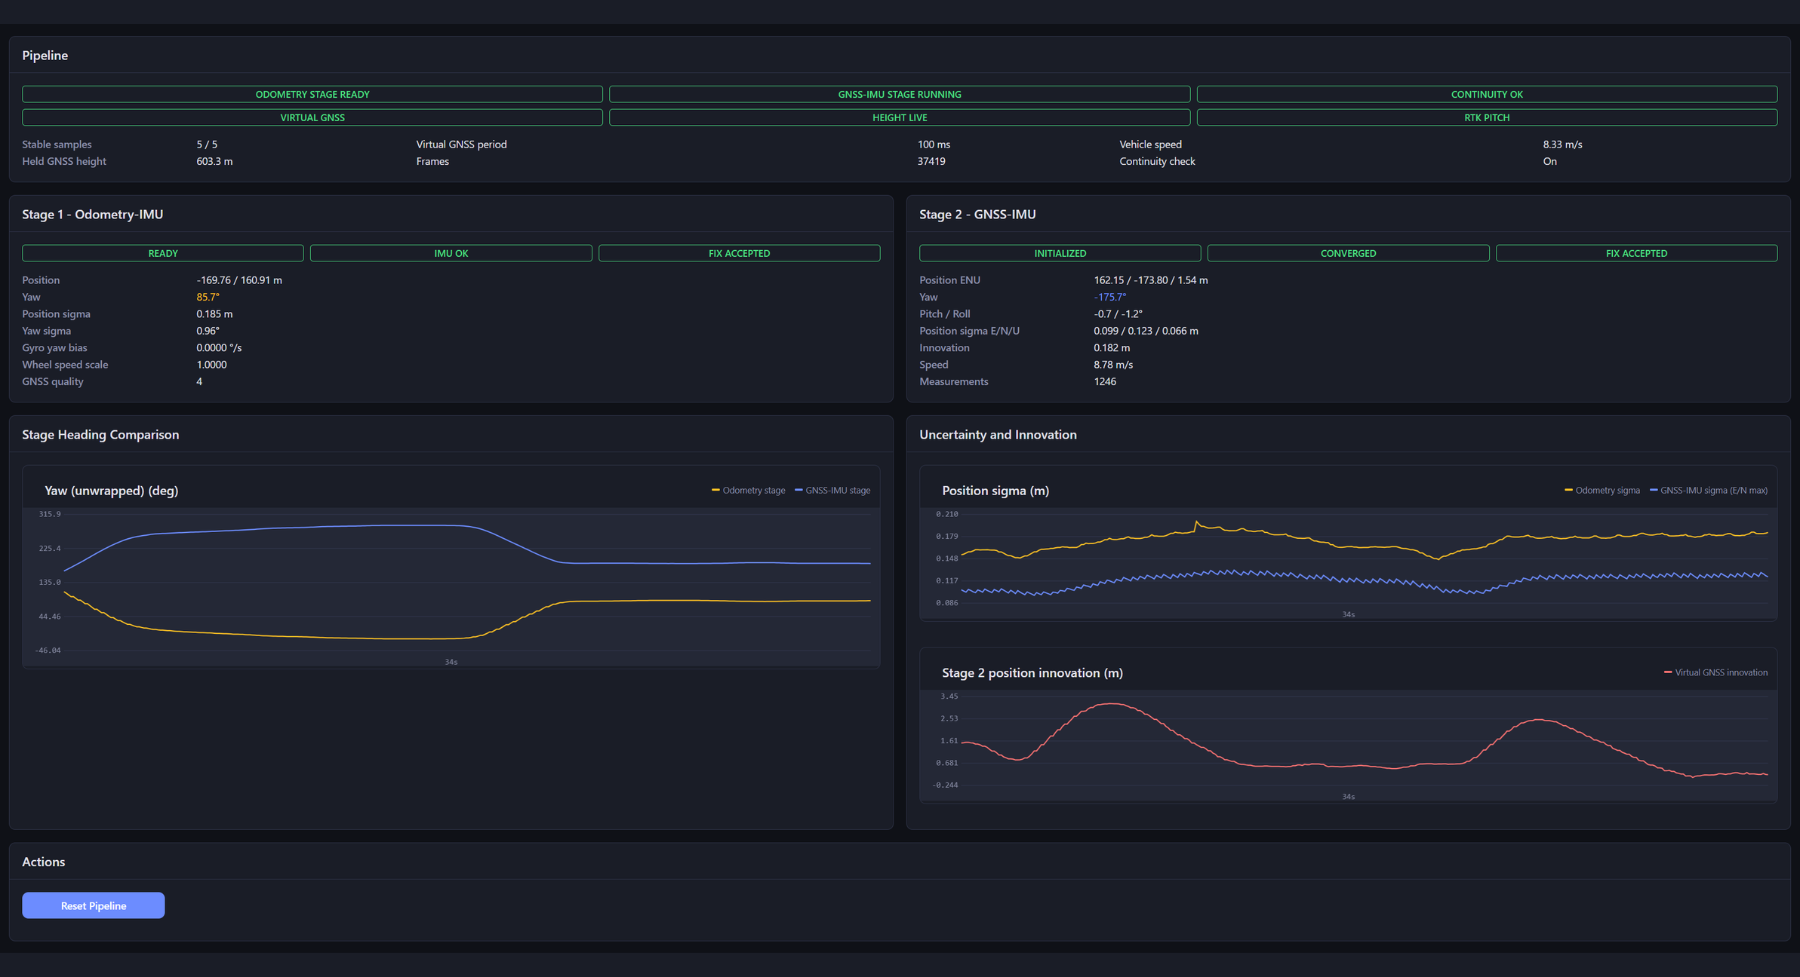Click the RTK PITCH badge
The height and width of the screenshot is (977, 1800).
click(x=1487, y=117)
